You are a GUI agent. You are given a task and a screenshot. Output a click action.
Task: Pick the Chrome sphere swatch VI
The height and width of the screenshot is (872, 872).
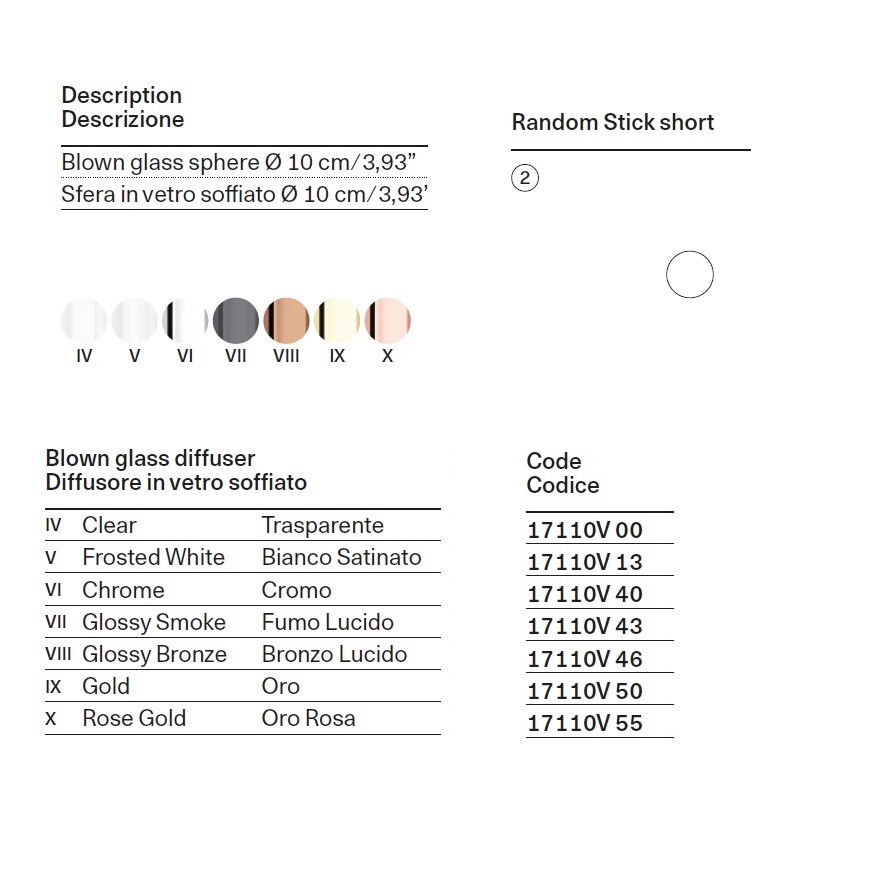tap(185, 321)
